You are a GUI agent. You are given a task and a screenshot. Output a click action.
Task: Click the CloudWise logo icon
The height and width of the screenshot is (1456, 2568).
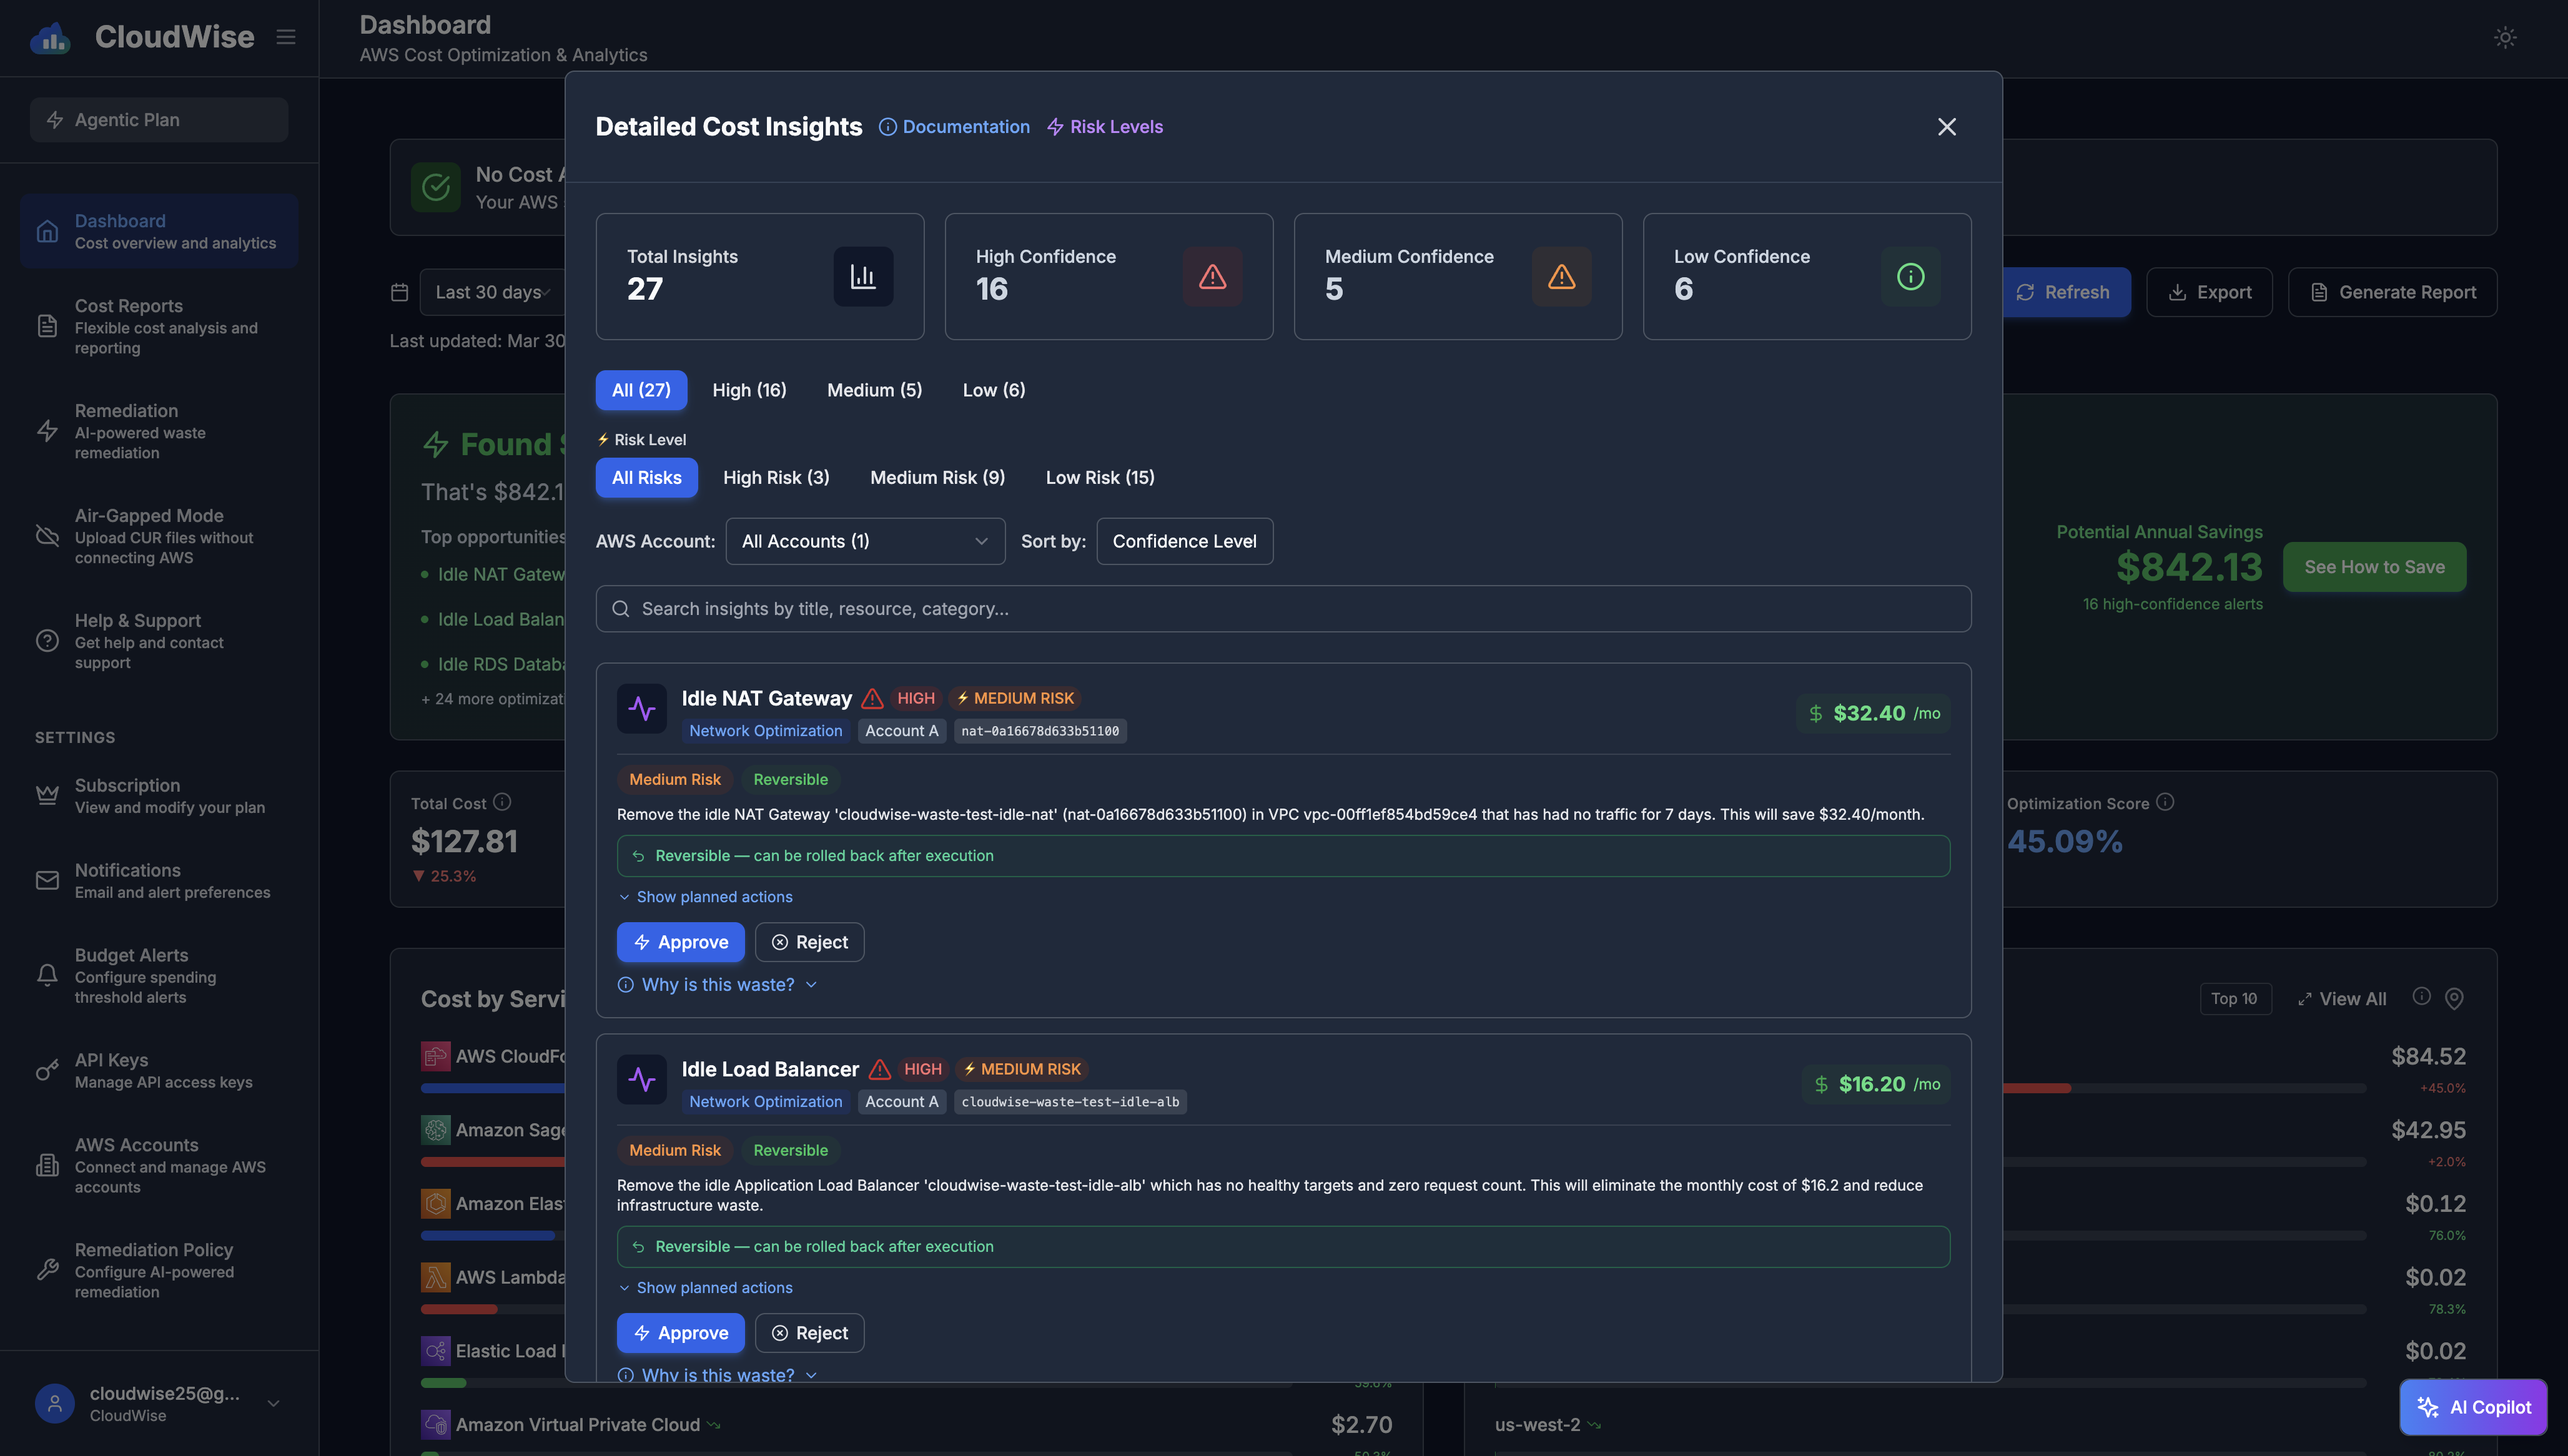coord(50,37)
